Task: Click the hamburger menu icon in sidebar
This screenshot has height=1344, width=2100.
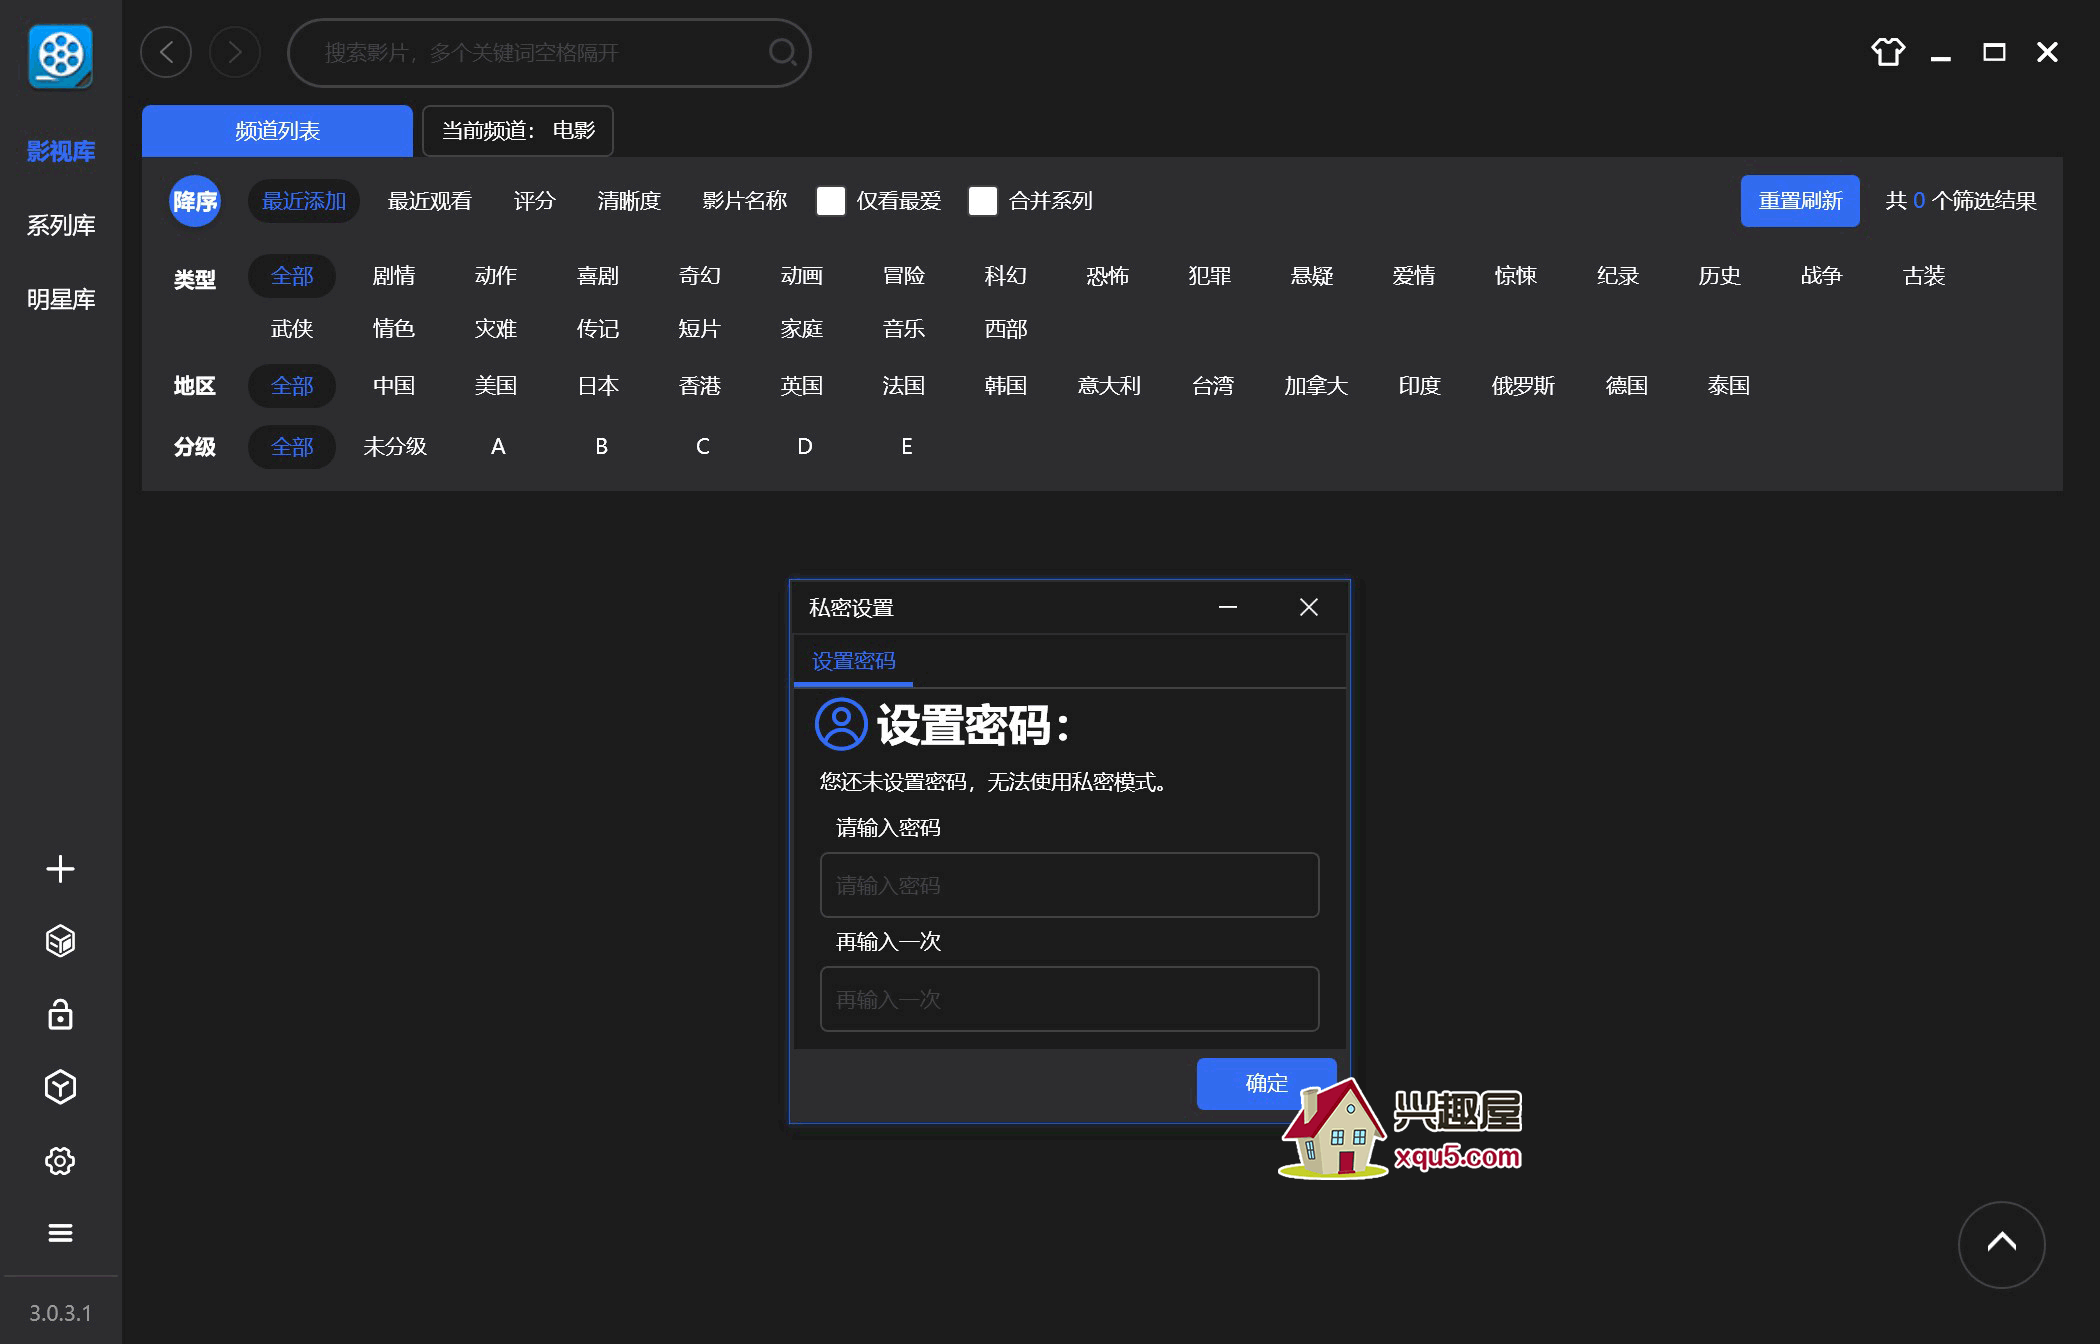Action: [x=60, y=1233]
